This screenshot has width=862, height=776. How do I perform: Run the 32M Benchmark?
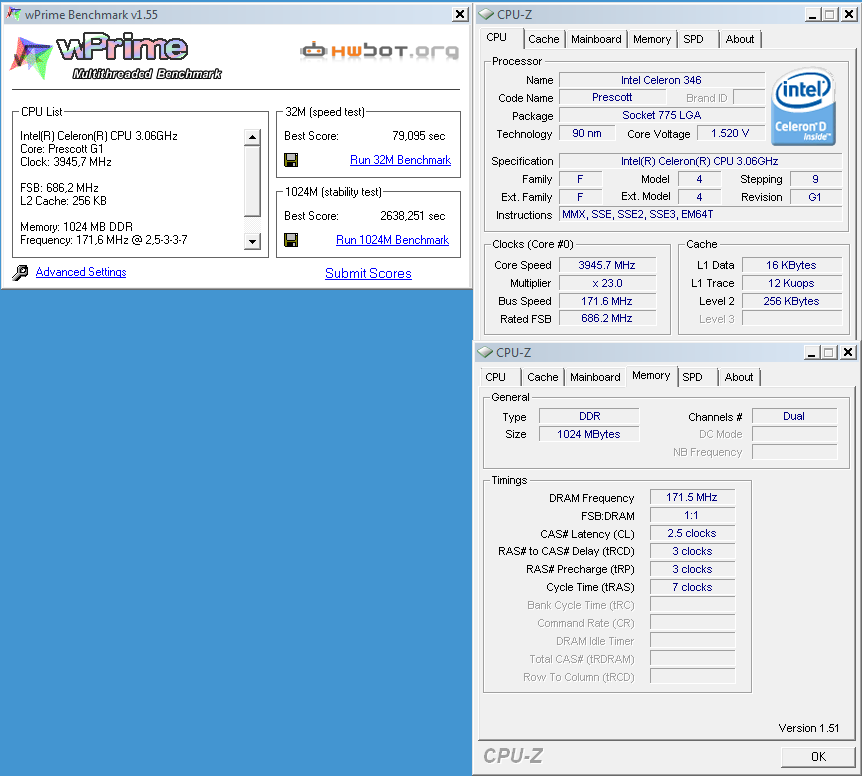coord(400,160)
